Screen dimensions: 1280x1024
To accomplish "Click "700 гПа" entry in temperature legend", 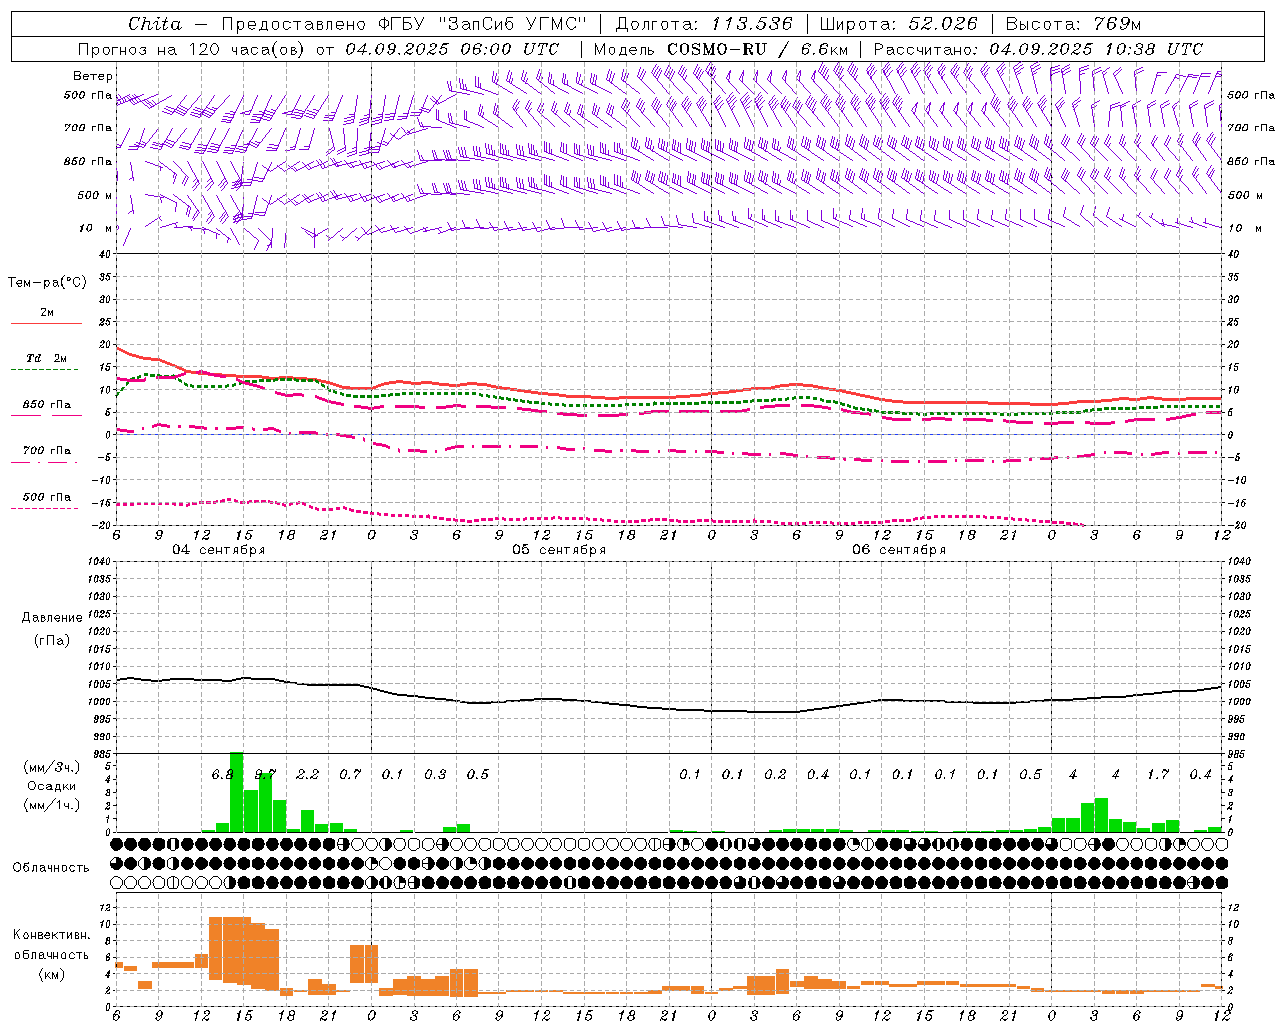I will [47, 450].
